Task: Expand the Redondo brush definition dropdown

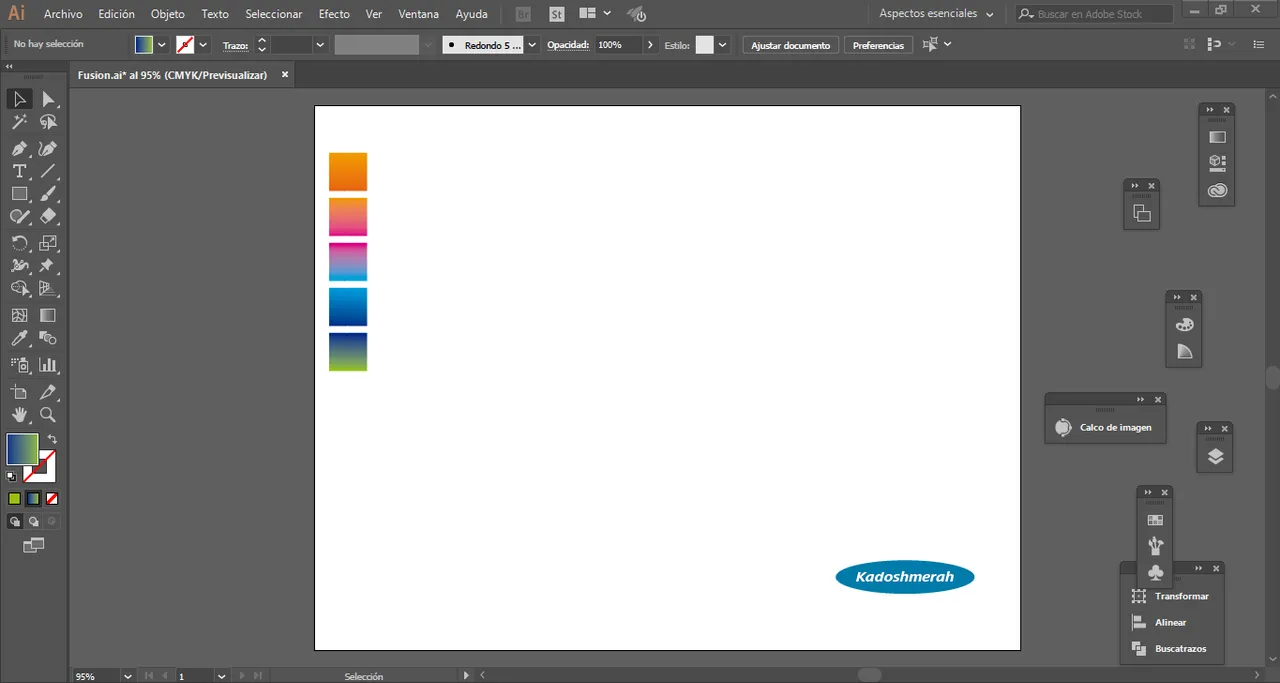Action: click(532, 45)
